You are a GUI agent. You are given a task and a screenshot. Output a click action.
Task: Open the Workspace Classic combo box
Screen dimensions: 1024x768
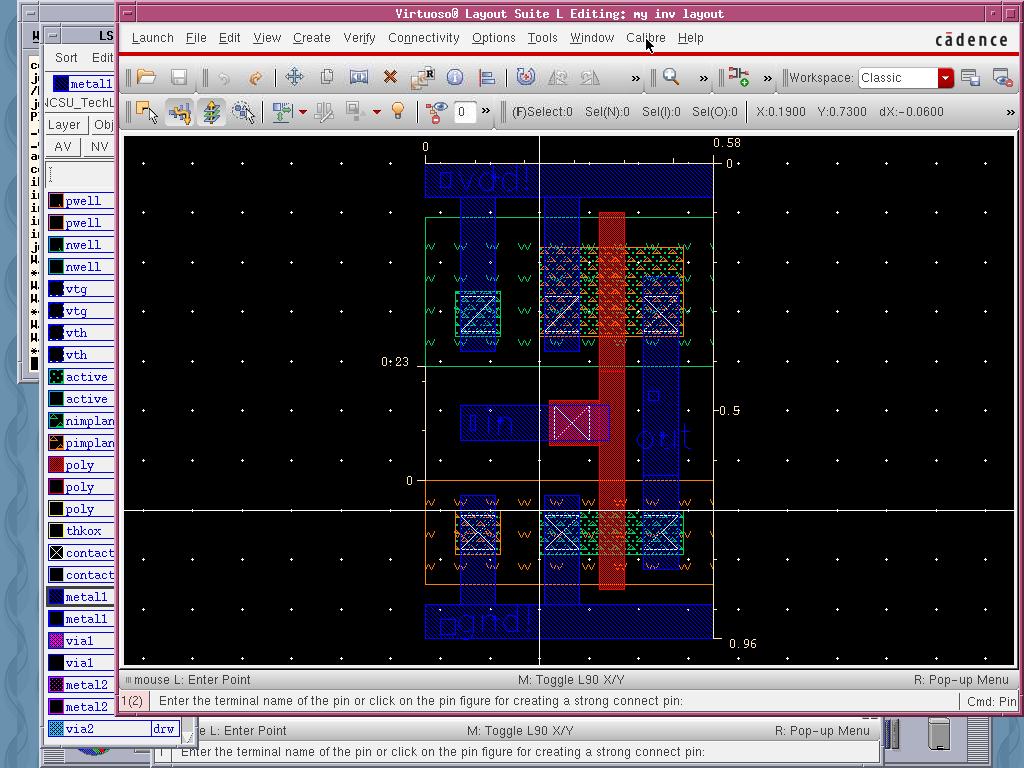[906, 78]
